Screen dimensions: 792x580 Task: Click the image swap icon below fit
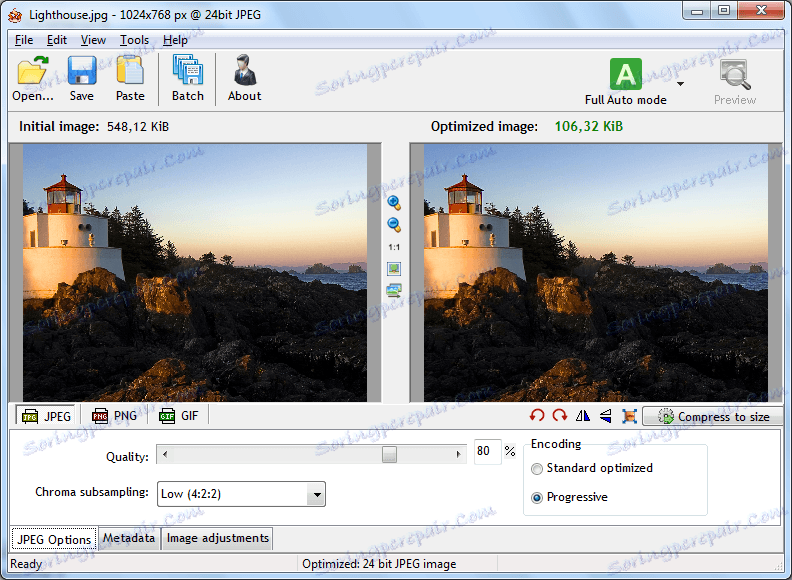[x=394, y=290]
